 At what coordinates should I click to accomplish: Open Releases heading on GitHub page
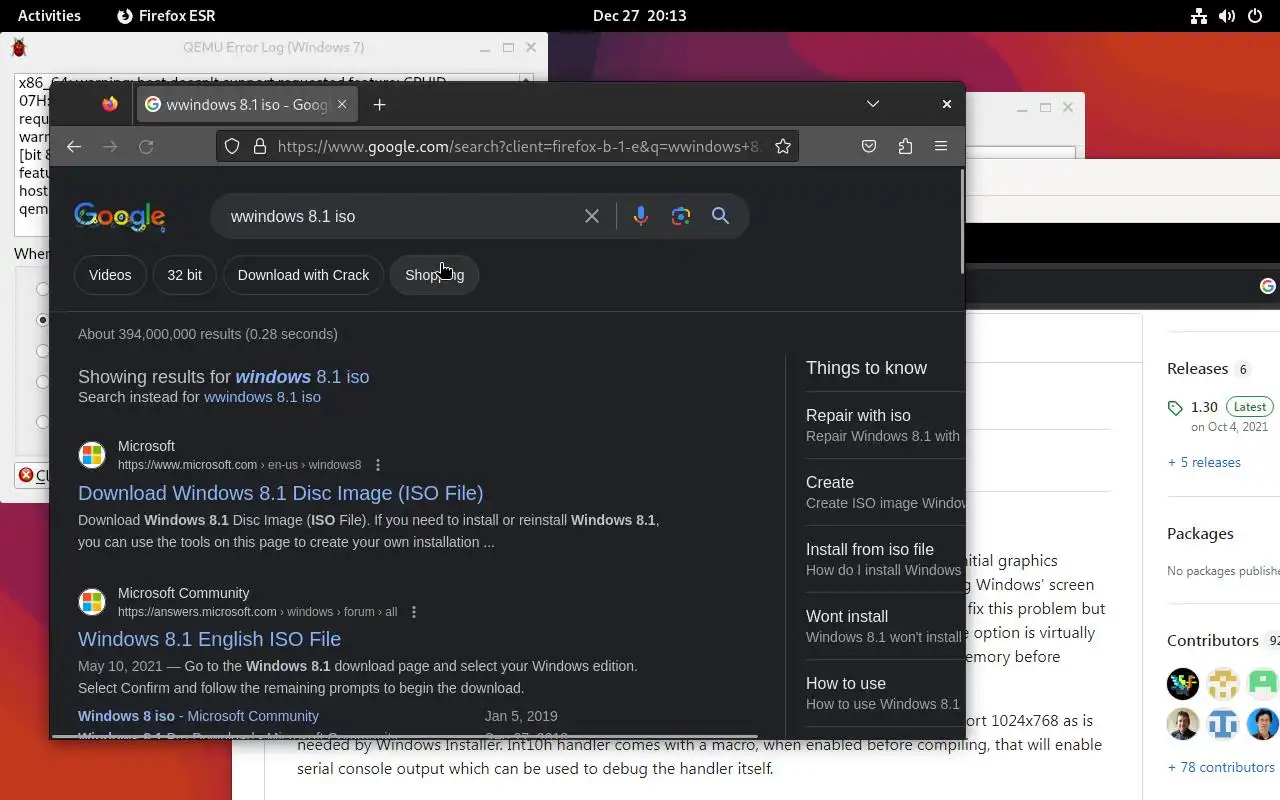pos(1197,369)
